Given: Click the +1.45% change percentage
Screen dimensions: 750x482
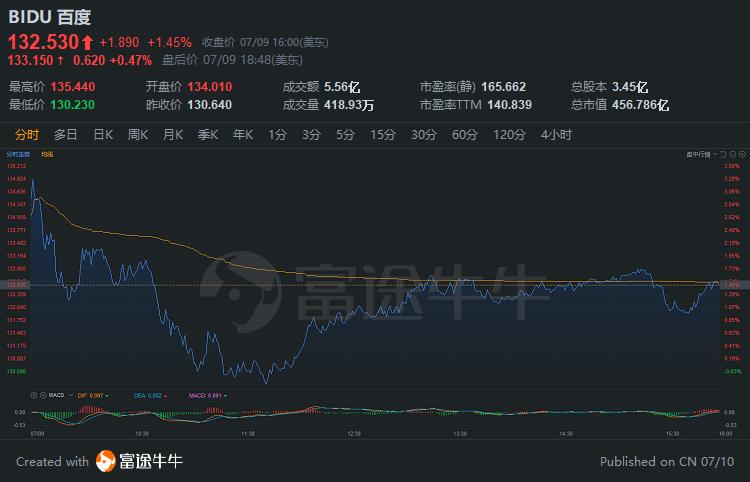Looking at the screenshot, I should coord(169,43).
